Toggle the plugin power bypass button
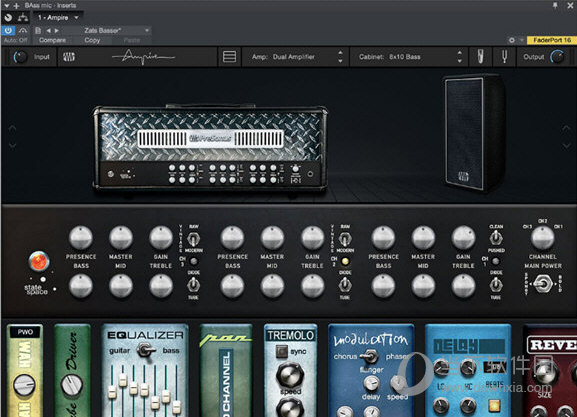This screenshot has height=417, width=577. 8,30
